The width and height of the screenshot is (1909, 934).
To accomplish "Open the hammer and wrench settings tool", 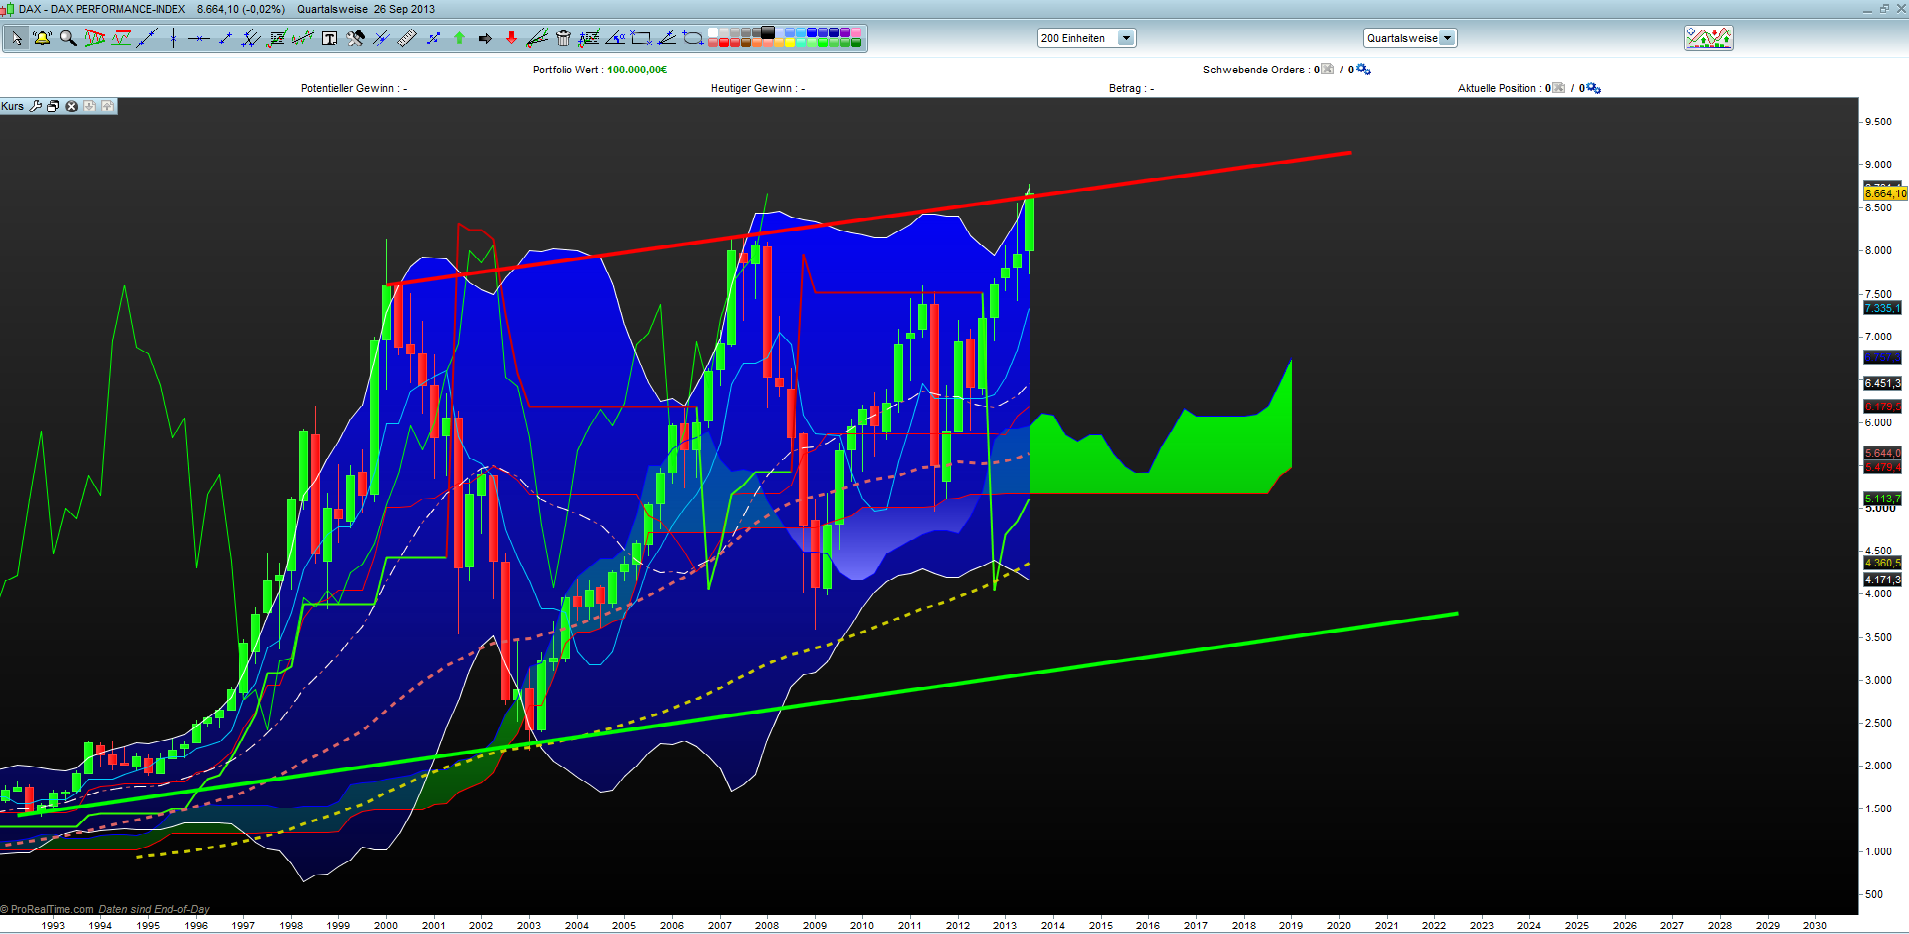I will point(355,38).
